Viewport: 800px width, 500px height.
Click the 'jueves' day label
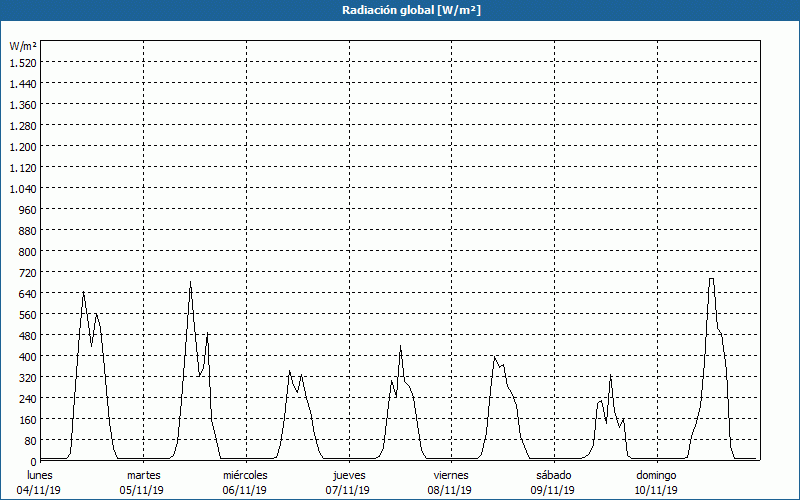(349, 475)
